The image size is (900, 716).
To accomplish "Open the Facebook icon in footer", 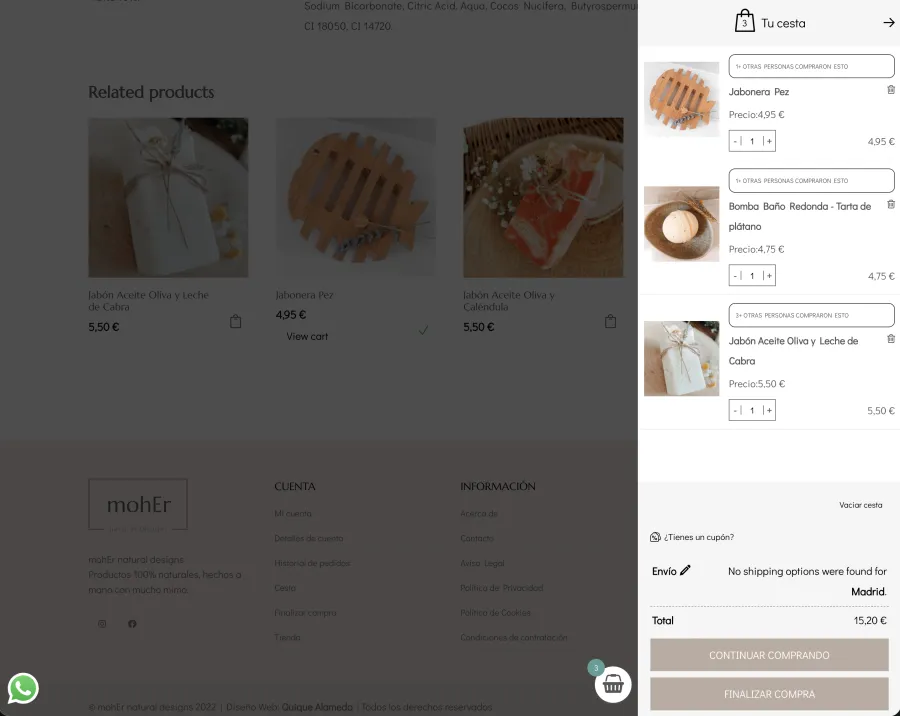I will (x=132, y=624).
